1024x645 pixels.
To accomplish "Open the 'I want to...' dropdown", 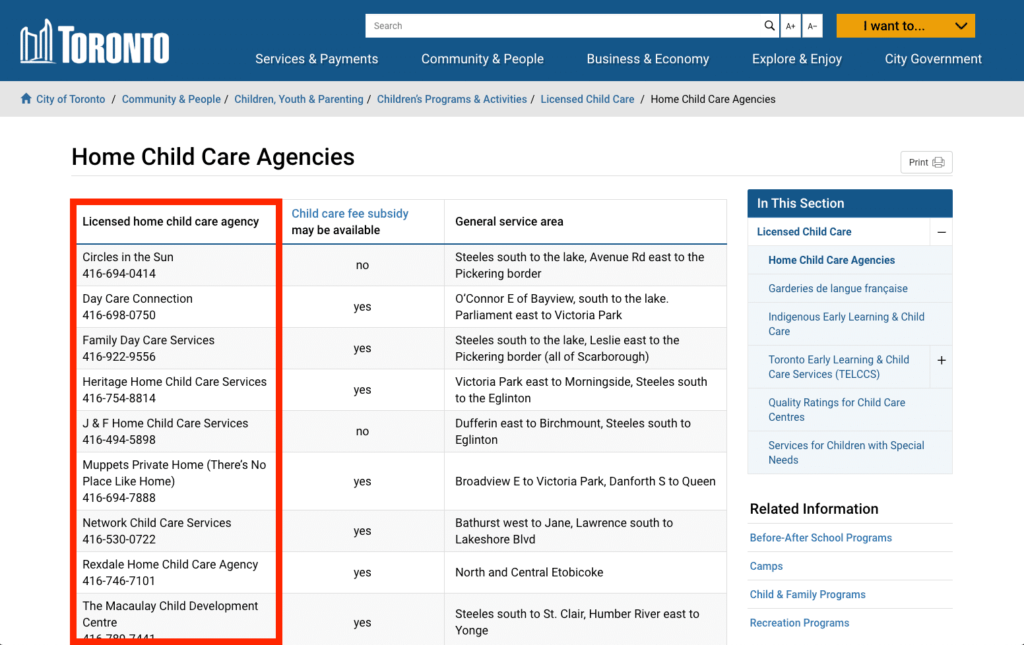I will tap(905, 26).
